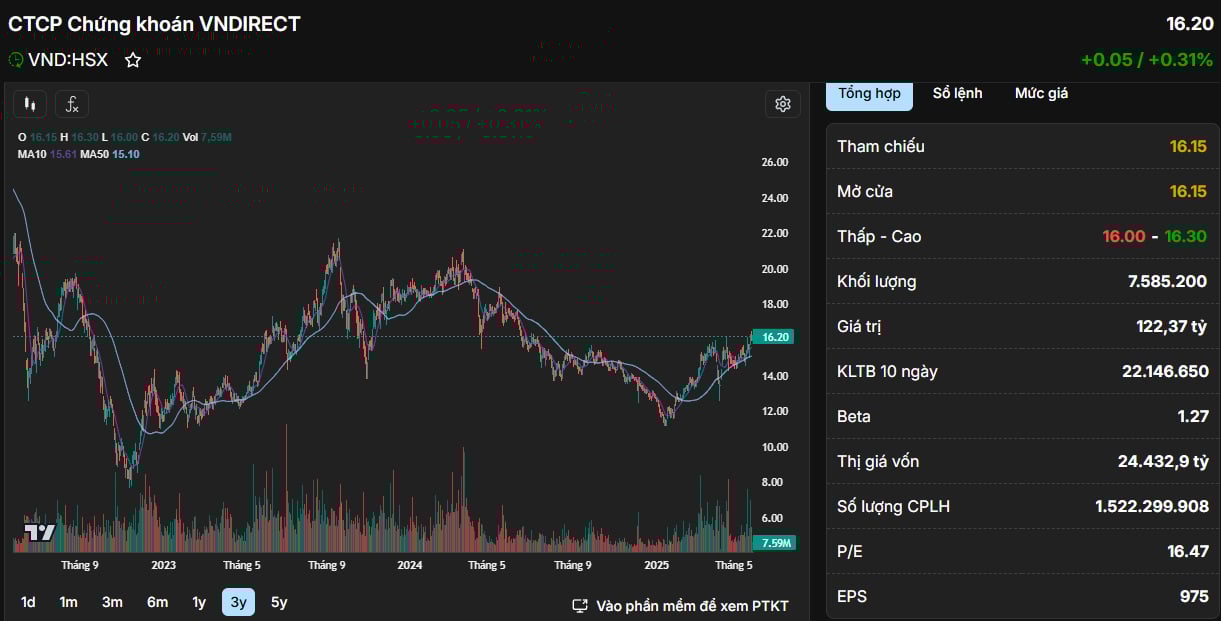Click the Số lượng CPLH value 1.522.299.908
The image size is (1221, 621).
tap(1152, 506)
